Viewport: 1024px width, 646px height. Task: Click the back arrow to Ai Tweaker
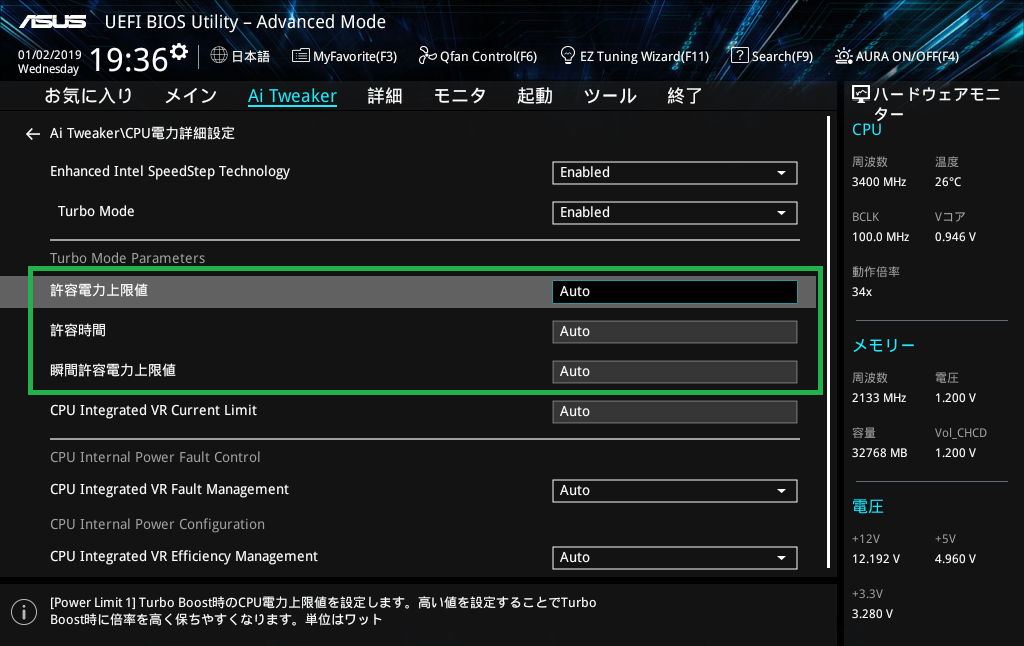point(33,134)
